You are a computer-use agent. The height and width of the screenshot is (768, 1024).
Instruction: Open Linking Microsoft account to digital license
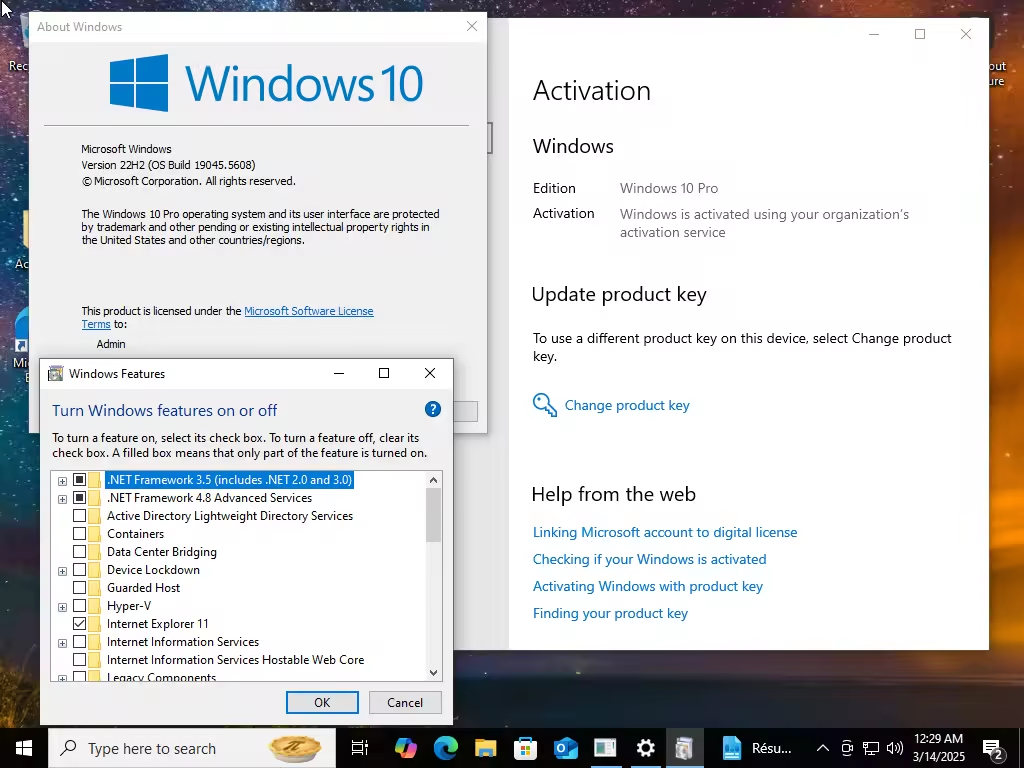tap(665, 532)
